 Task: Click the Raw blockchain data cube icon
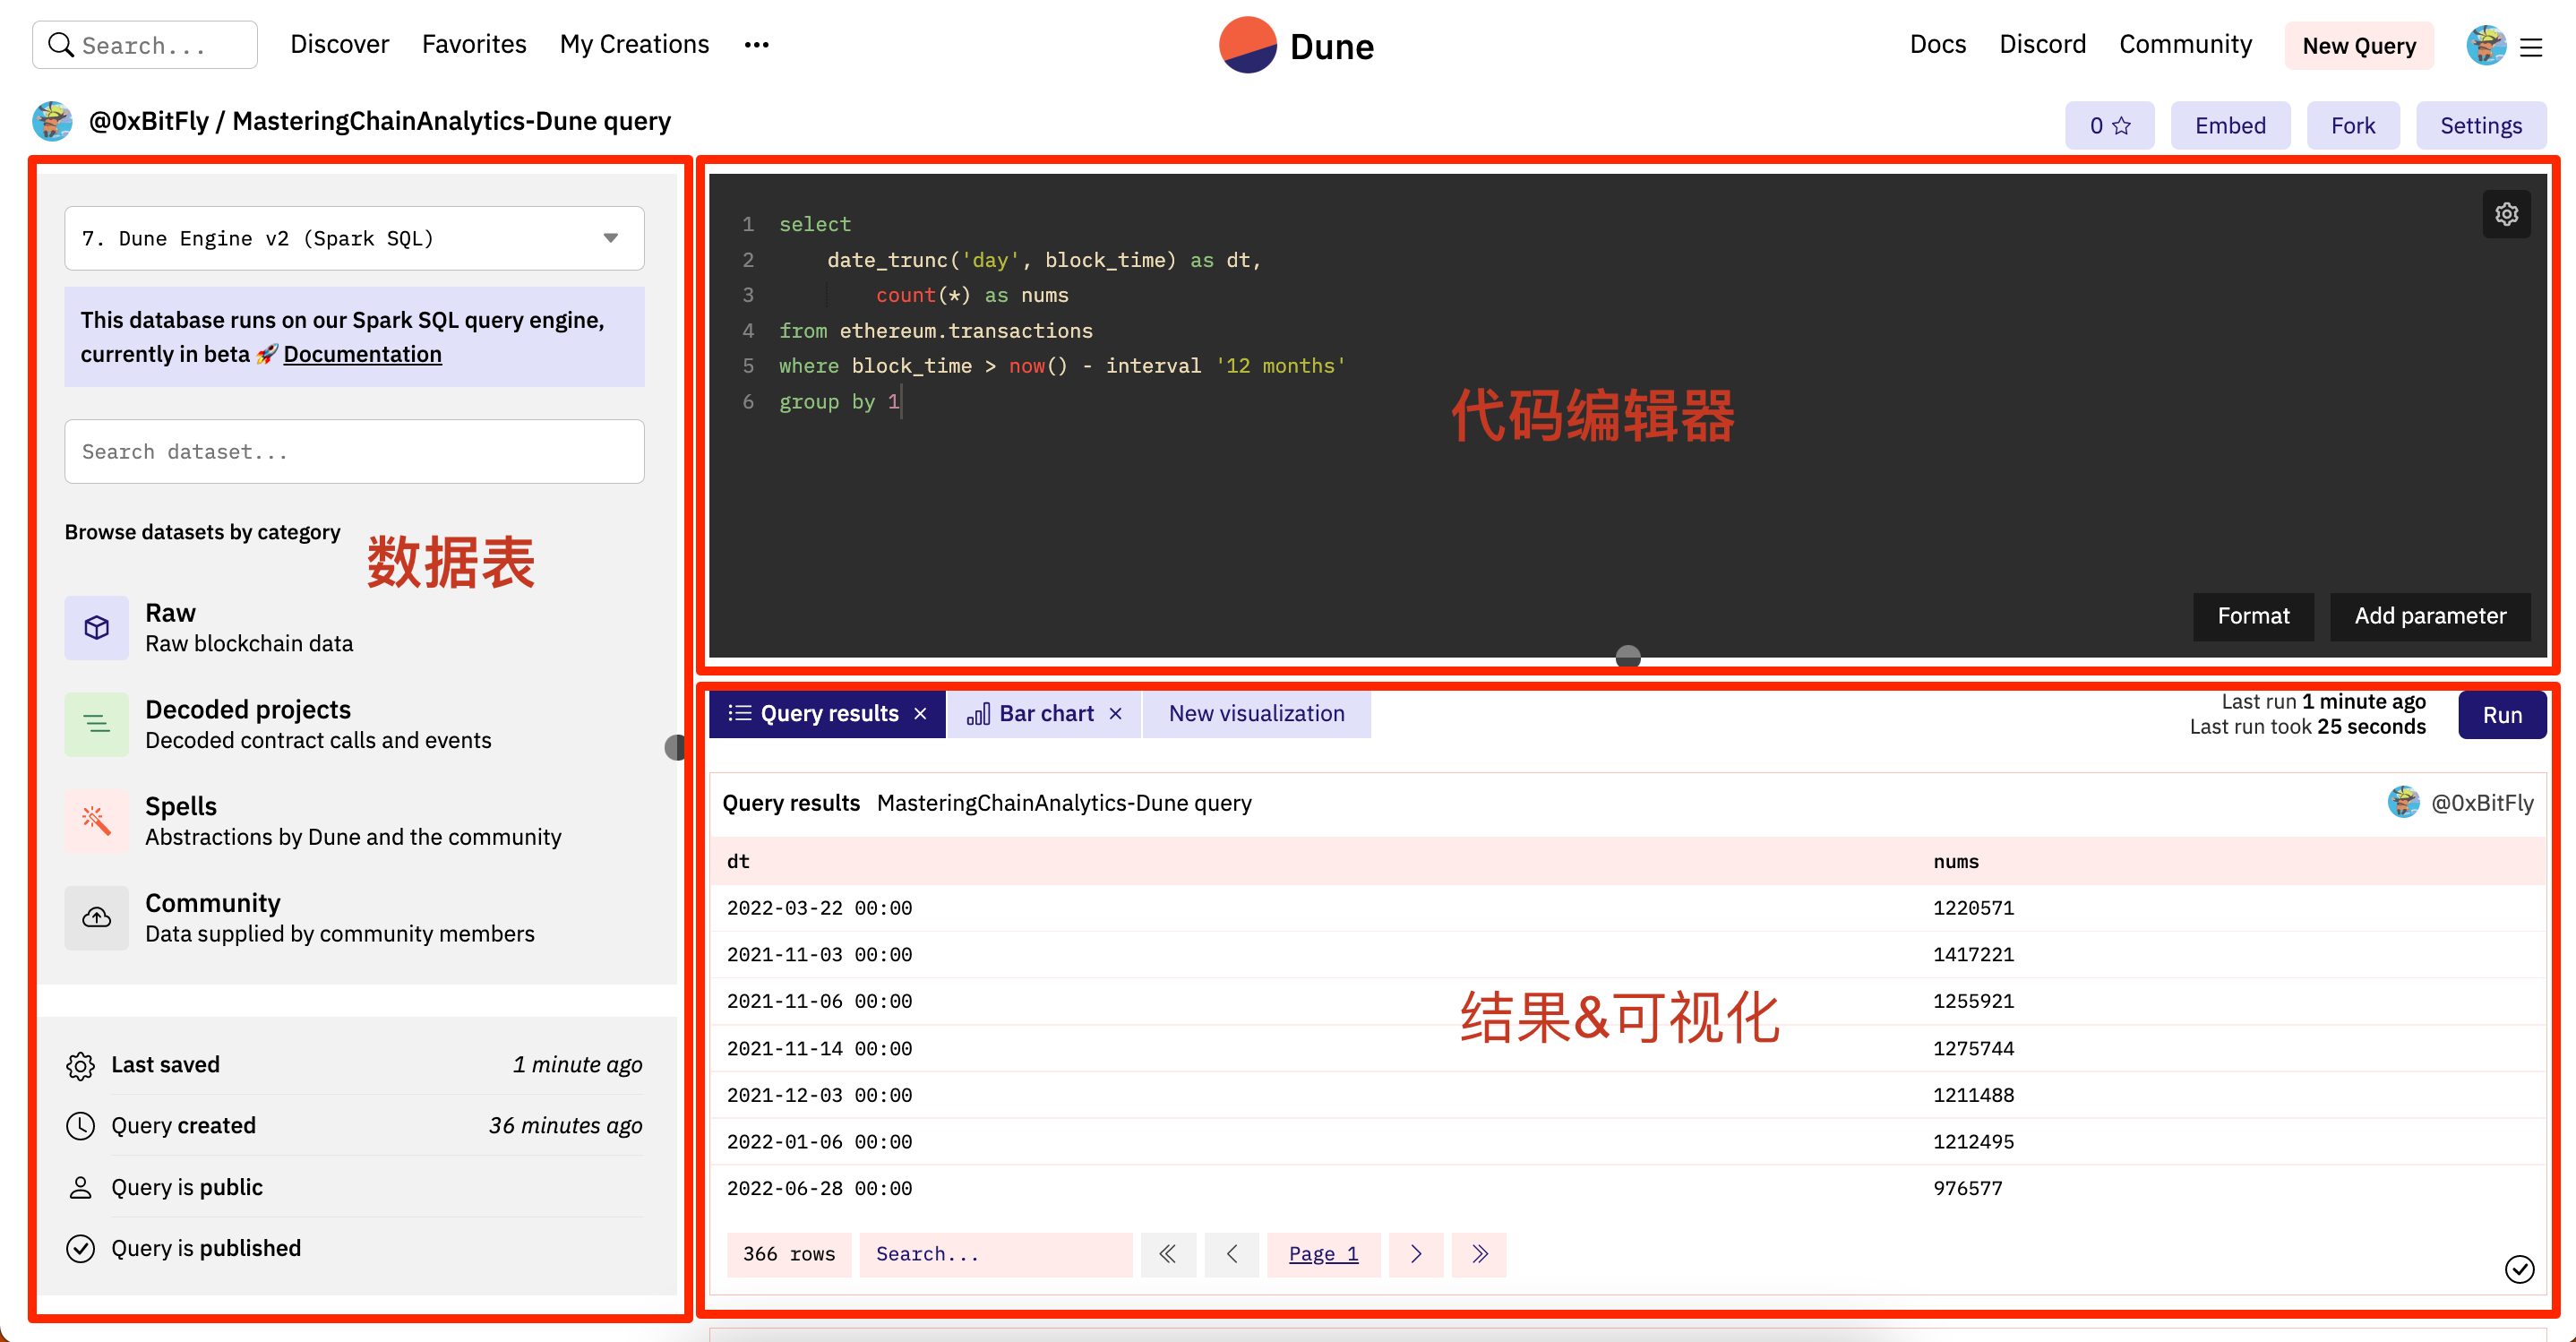(x=97, y=627)
